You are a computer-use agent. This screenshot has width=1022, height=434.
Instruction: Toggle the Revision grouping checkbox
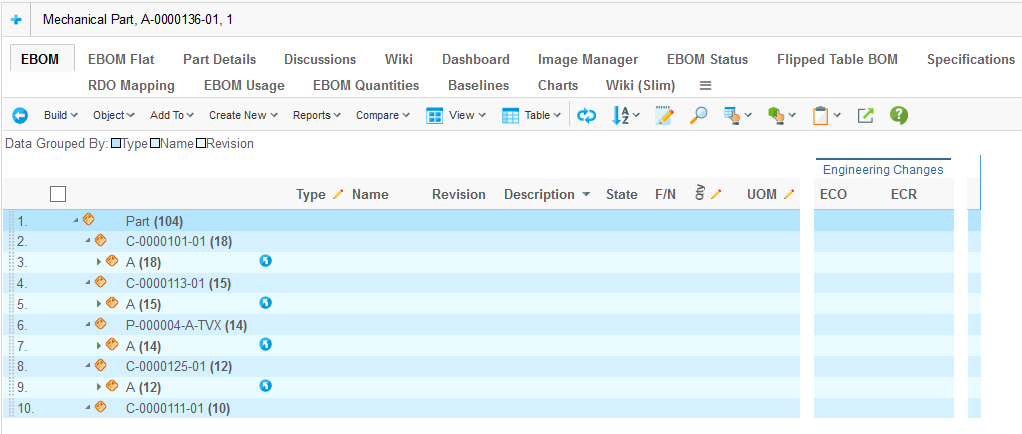201,144
